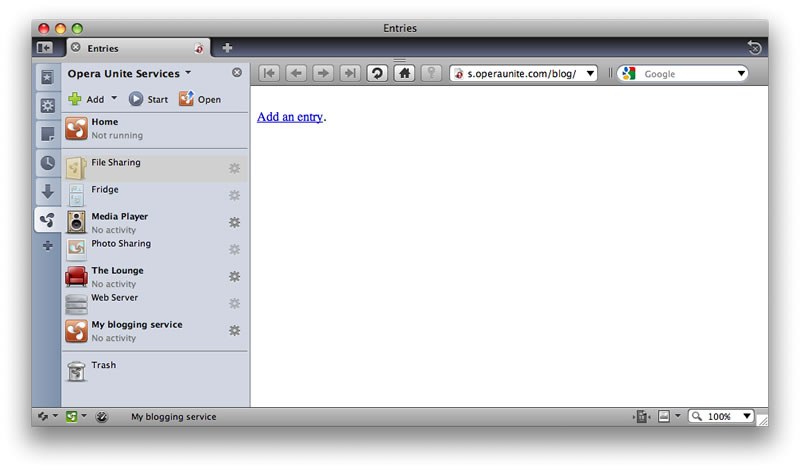This screenshot has height=470, width=800.
Task: Close the Entries tab
Action: click(x=76, y=47)
